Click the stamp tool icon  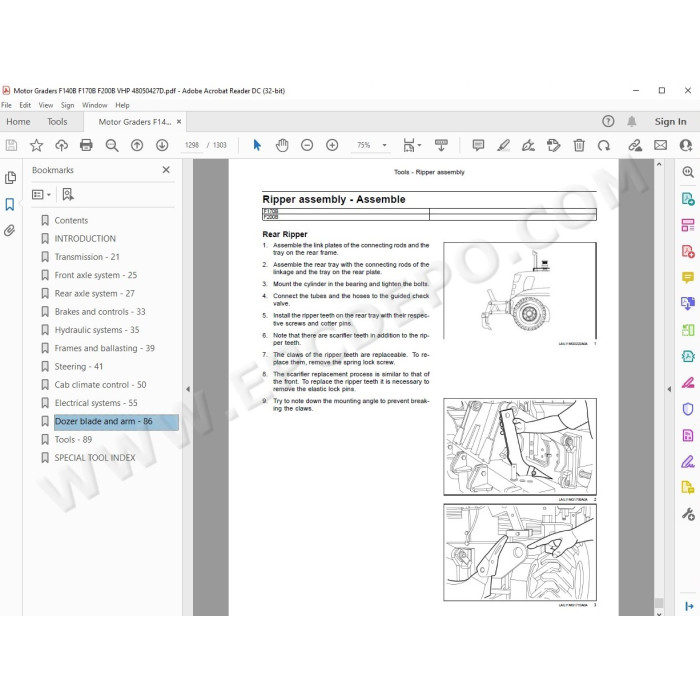point(554,145)
